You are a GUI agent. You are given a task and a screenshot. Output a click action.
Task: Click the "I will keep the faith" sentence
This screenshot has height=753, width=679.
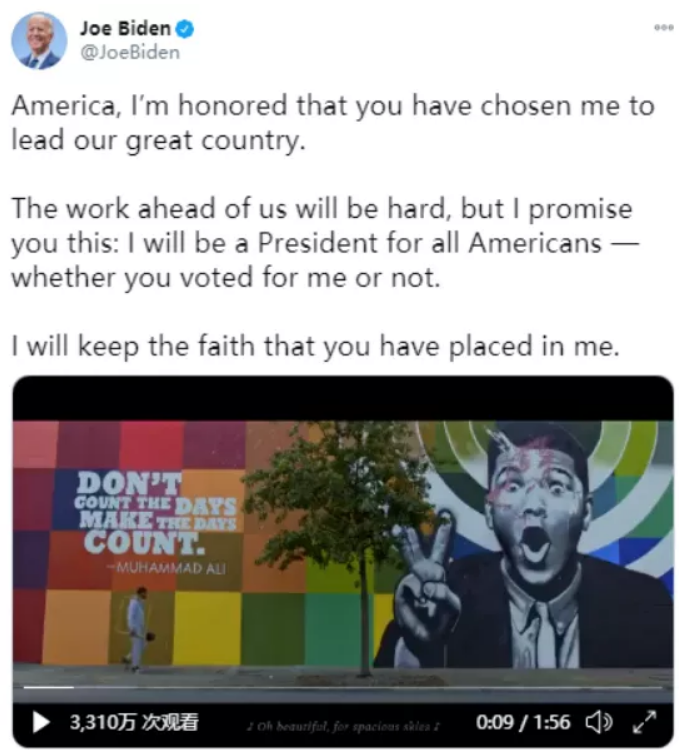(315, 346)
